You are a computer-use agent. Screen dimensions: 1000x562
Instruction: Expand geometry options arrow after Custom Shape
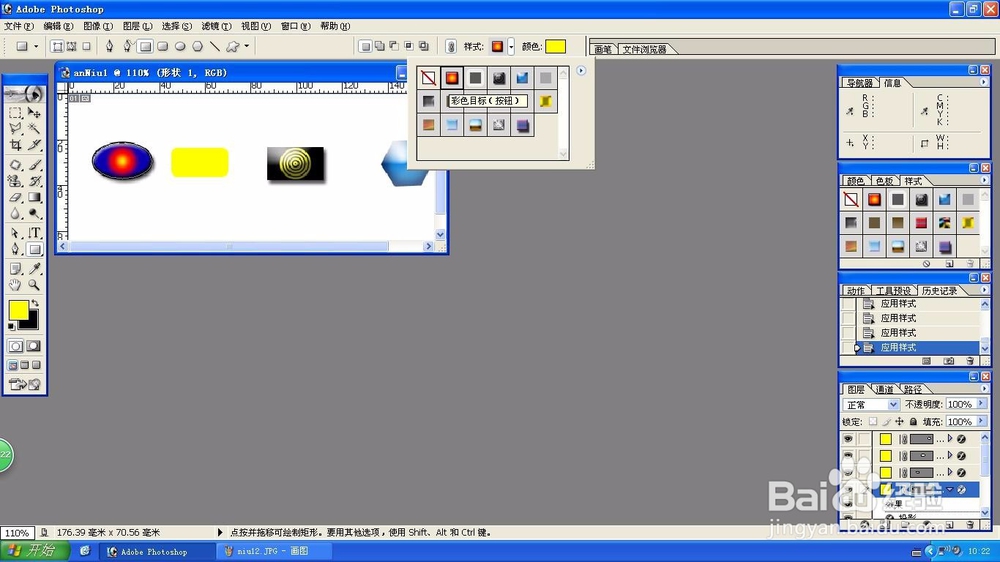coord(246,46)
